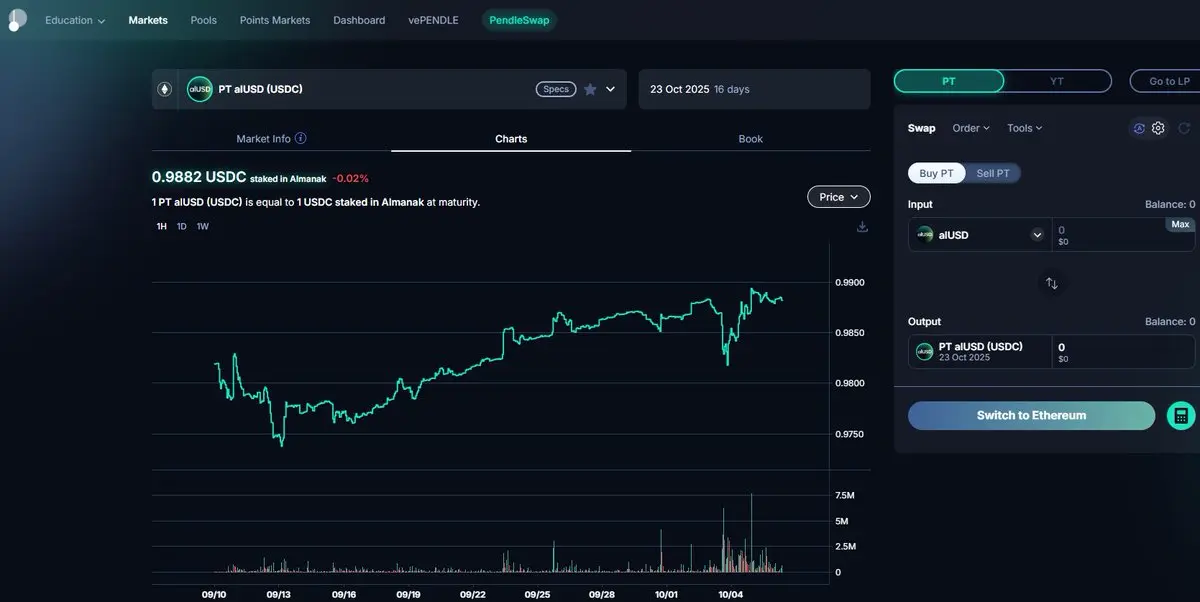Click the Pendle logo icon
Viewport: 1200px width, 602px height.
(17, 20)
